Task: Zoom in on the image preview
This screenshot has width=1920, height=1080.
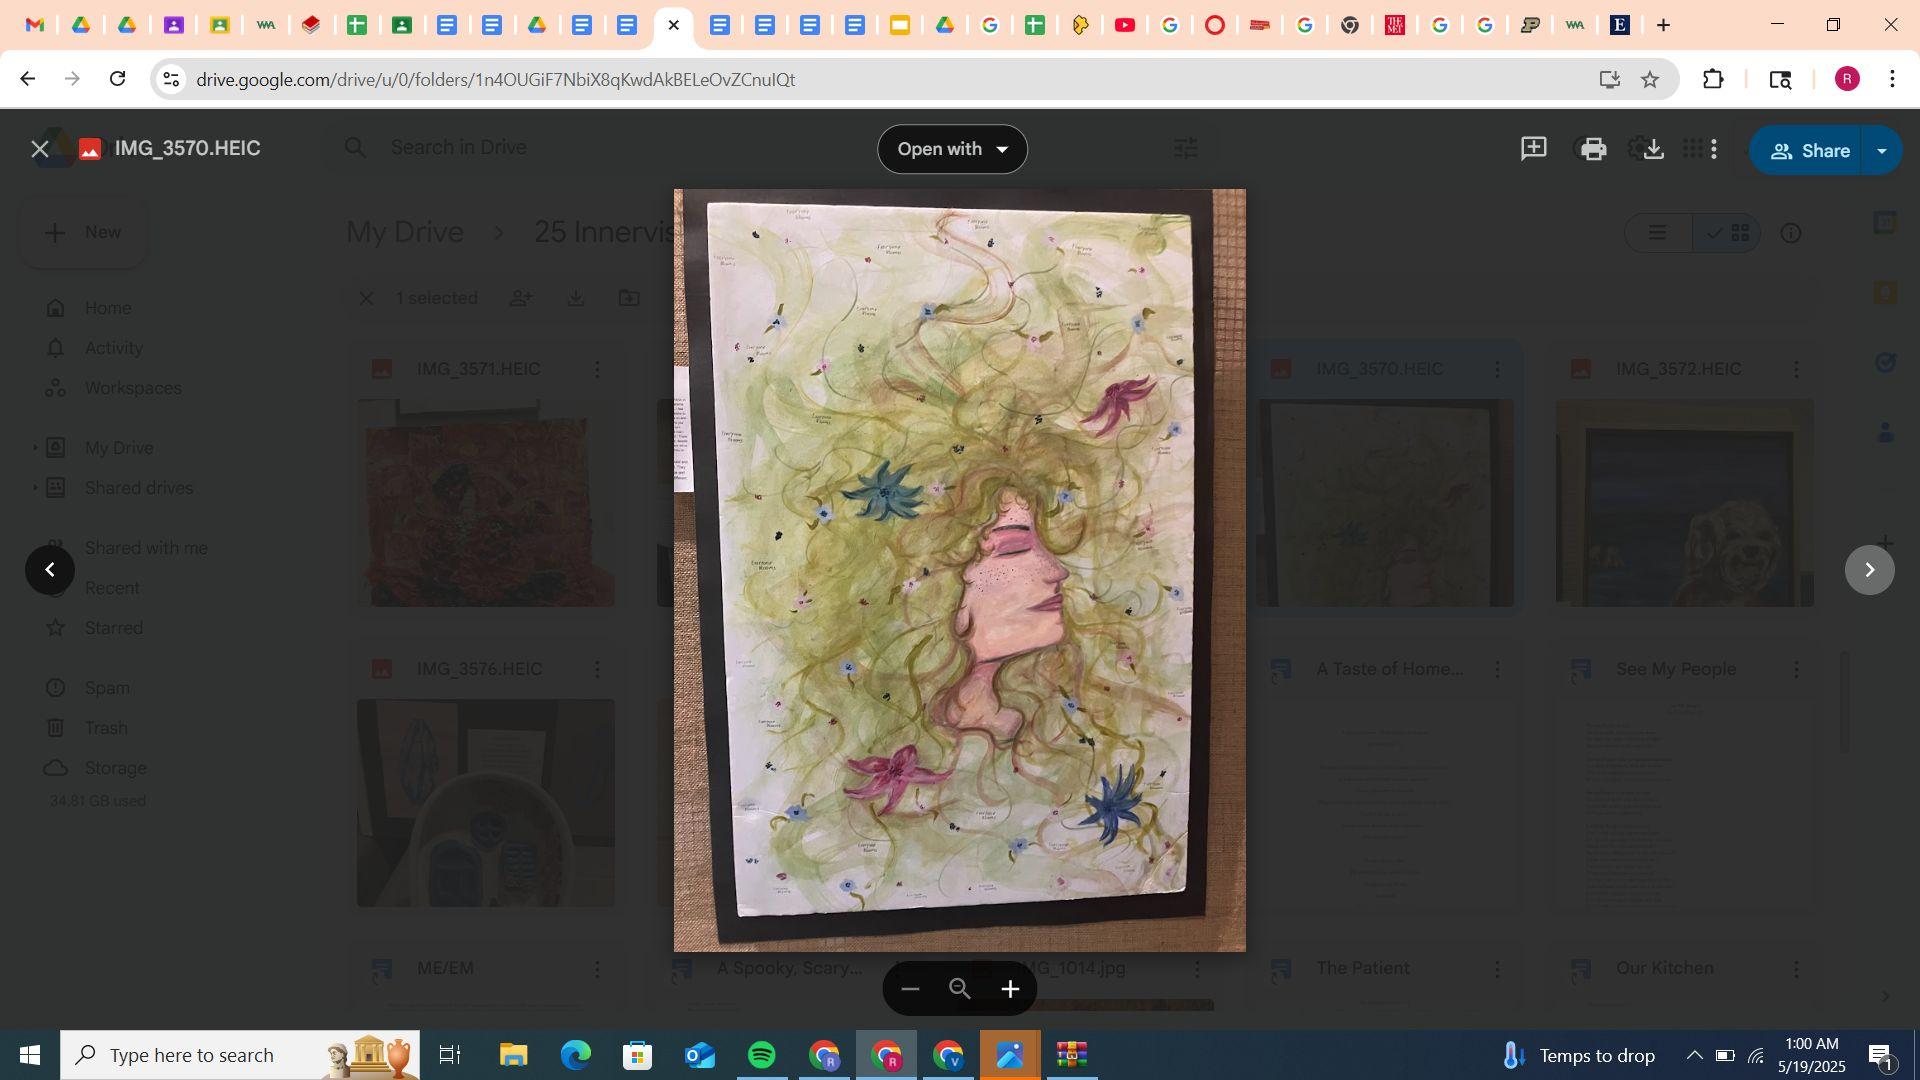Action: tap(1010, 990)
